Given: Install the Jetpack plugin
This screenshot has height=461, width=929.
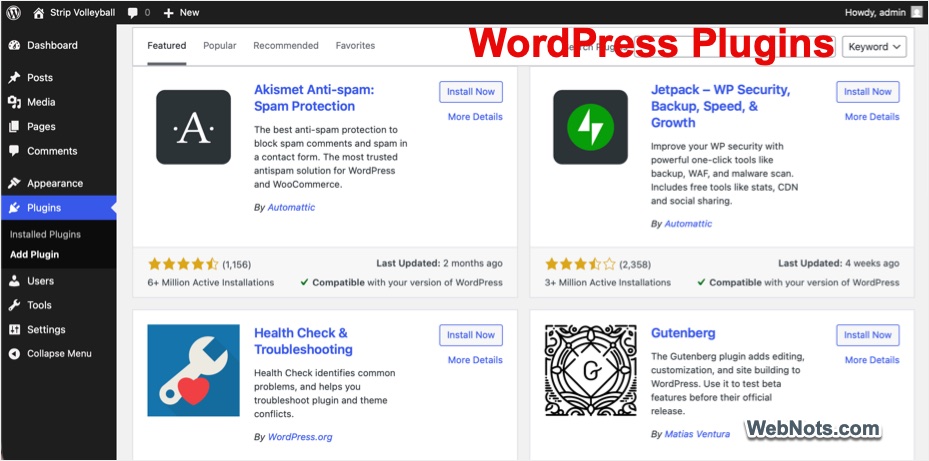Looking at the screenshot, I should pyautogui.click(x=868, y=92).
